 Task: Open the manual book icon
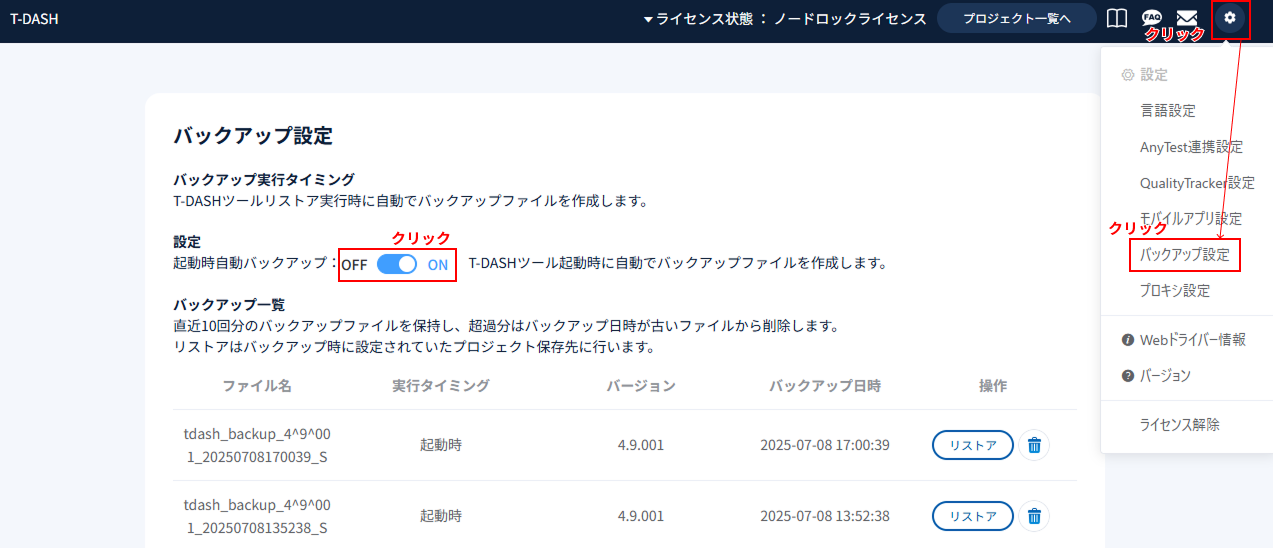coord(1117,18)
